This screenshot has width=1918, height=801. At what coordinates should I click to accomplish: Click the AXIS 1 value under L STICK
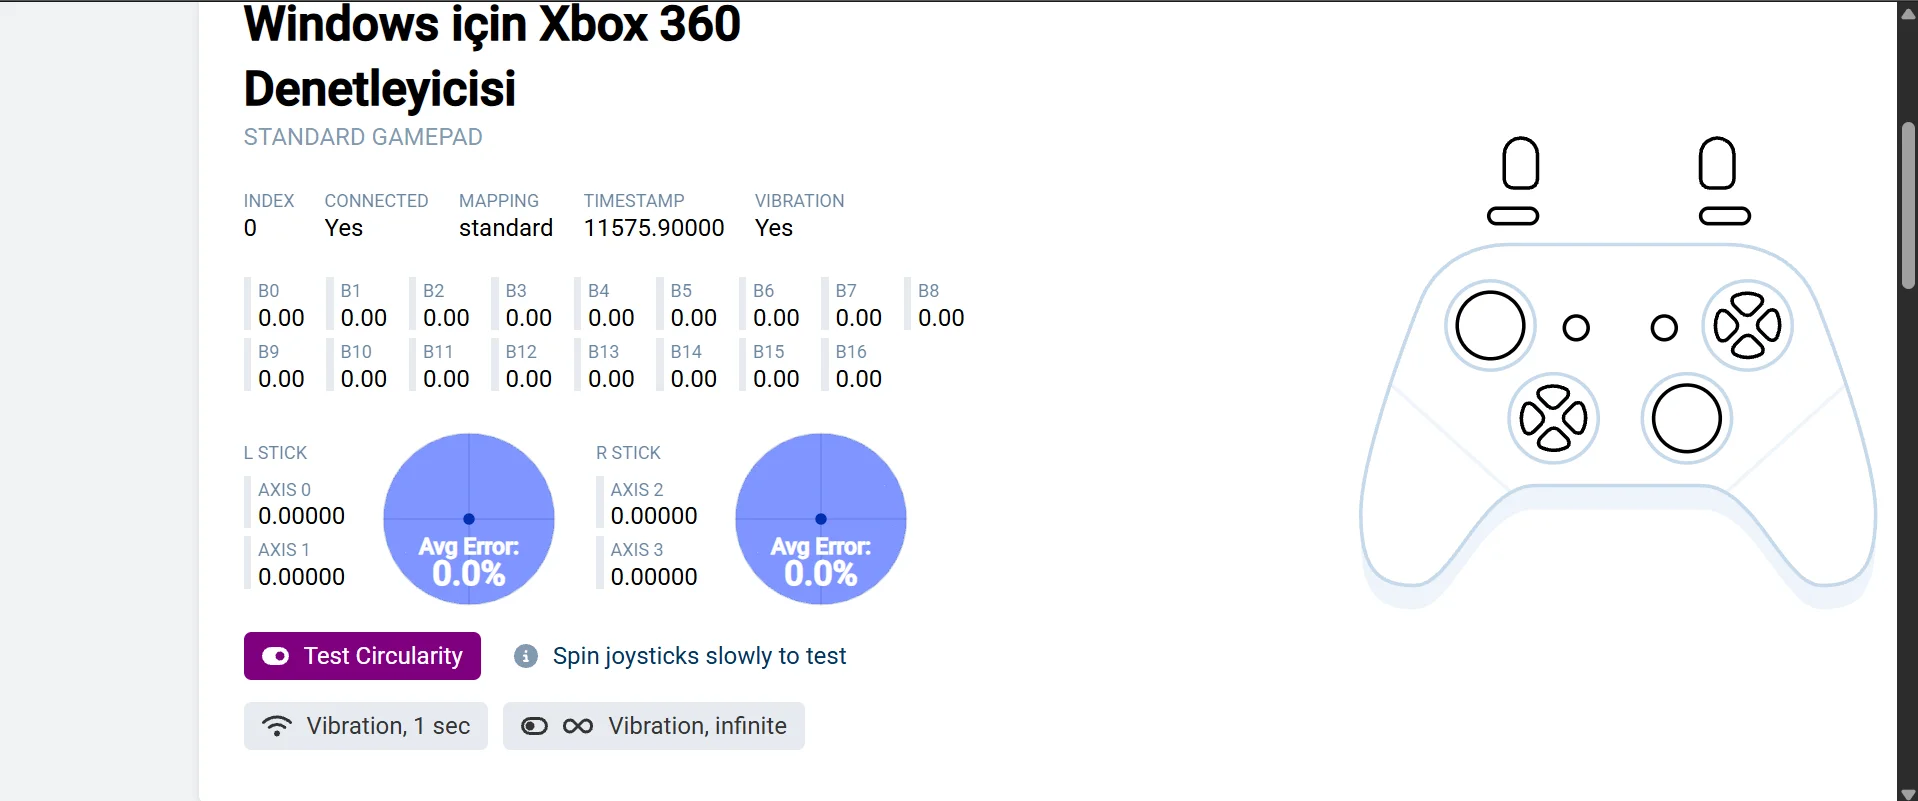[301, 577]
